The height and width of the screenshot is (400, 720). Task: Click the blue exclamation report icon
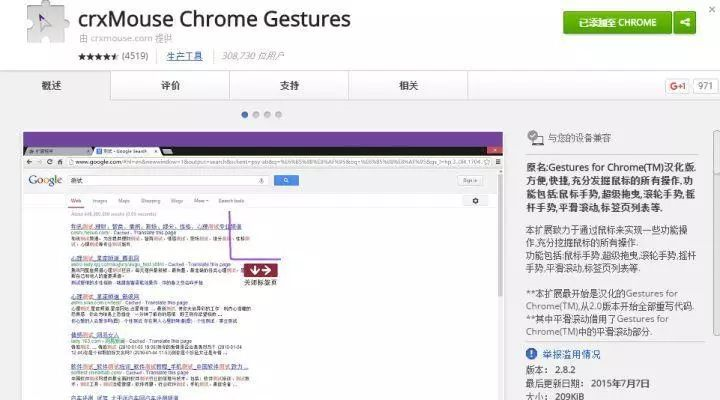[x=531, y=354]
